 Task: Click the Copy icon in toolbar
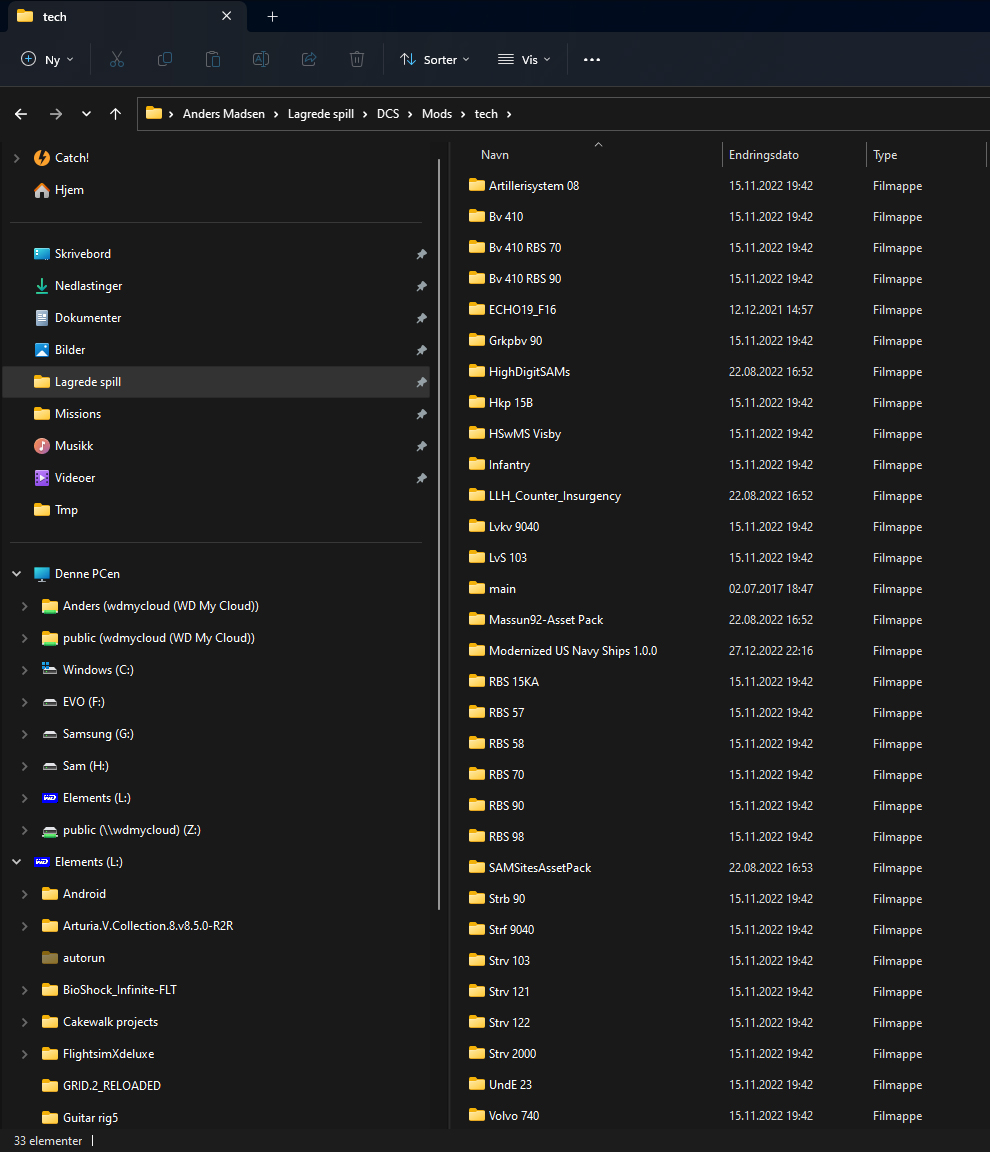[x=165, y=60]
